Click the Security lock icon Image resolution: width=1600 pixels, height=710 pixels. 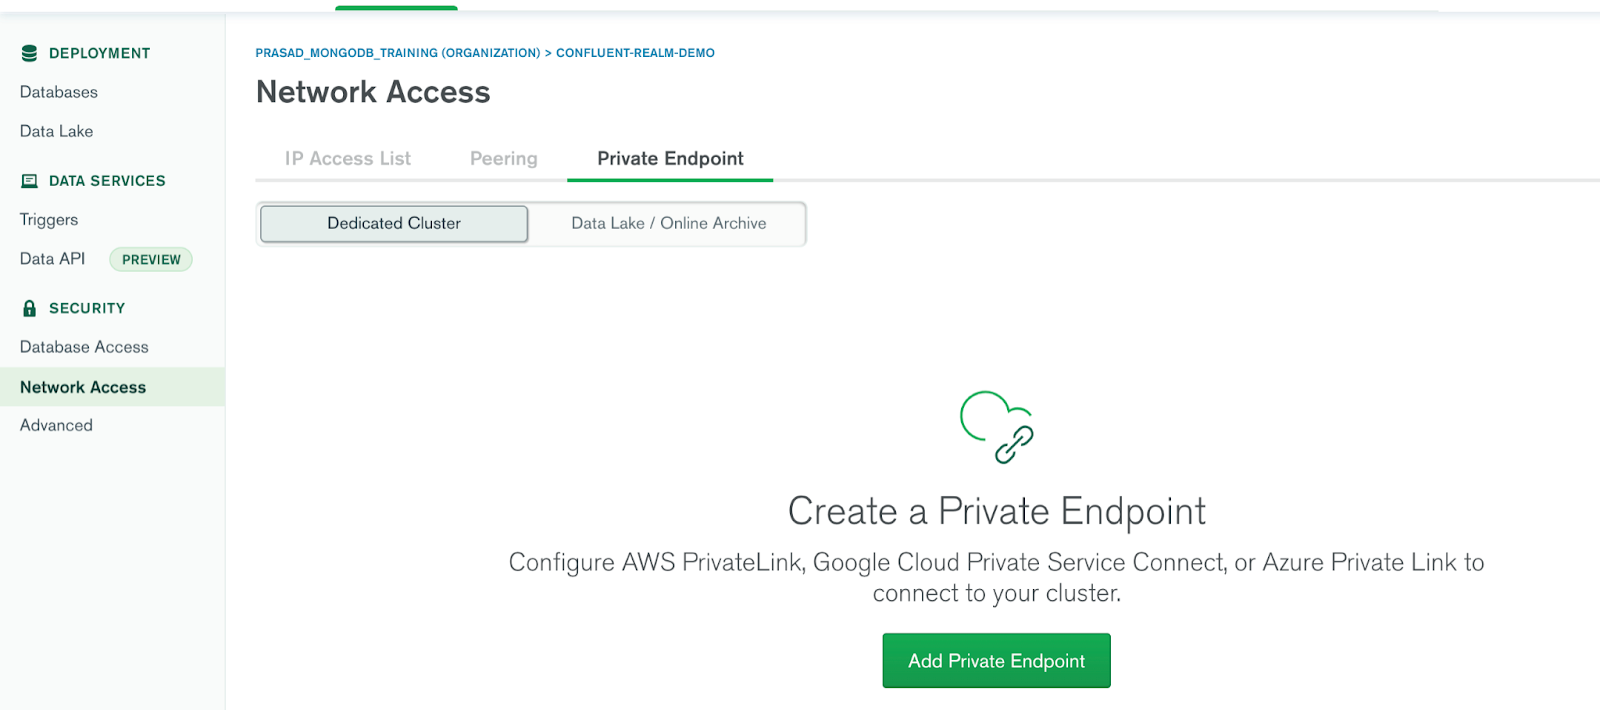click(29, 308)
